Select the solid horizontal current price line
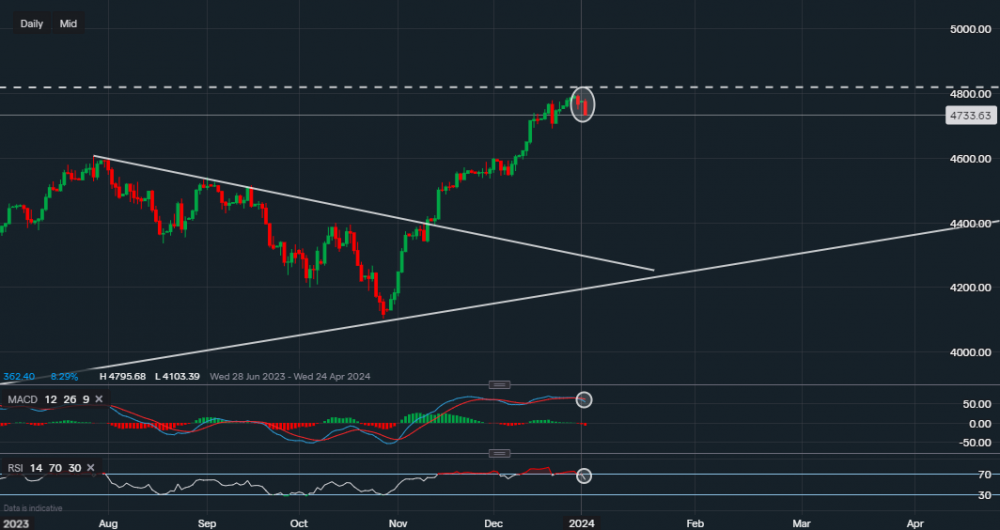The height and width of the screenshot is (530, 1000). [300, 116]
